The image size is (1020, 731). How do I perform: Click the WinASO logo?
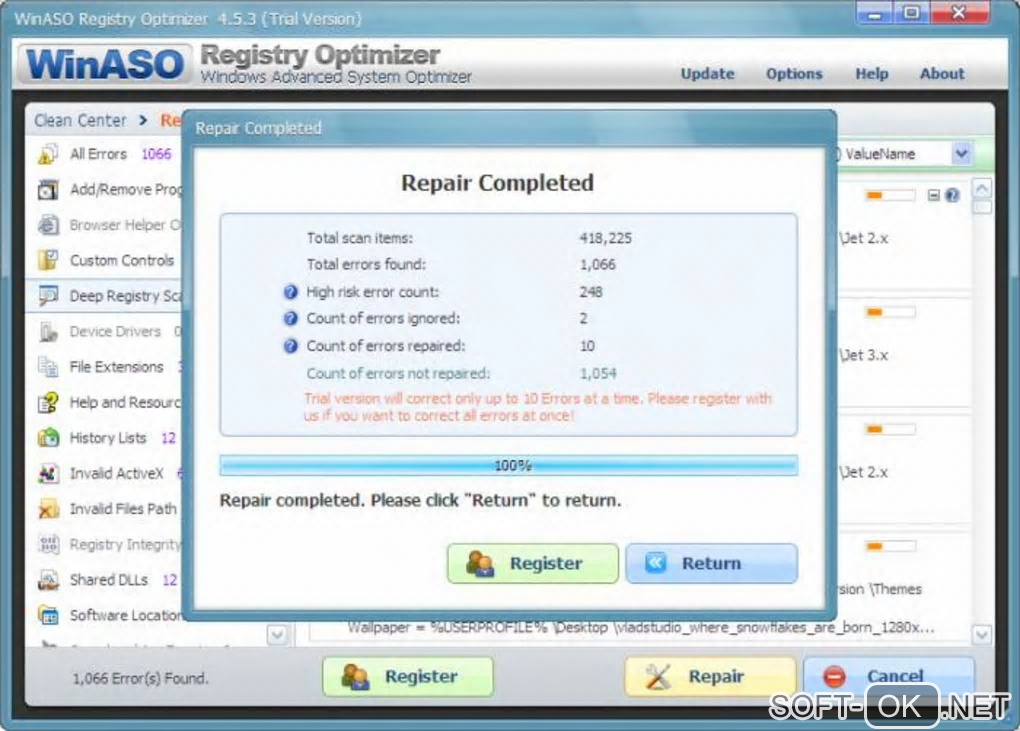tap(104, 64)
